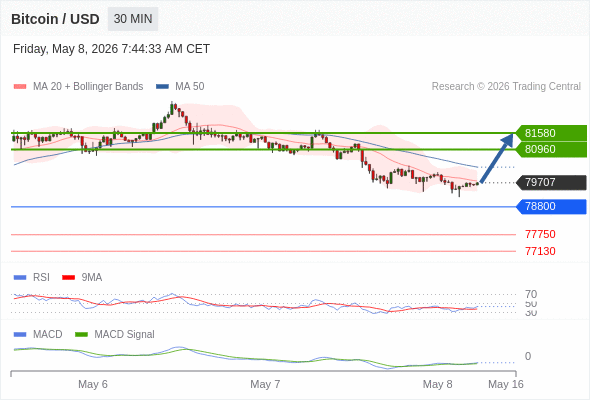This screenshot has width=590, height=400.
Task: Toggle the MA 50 legend entry
Action: [x=180, y=87]
